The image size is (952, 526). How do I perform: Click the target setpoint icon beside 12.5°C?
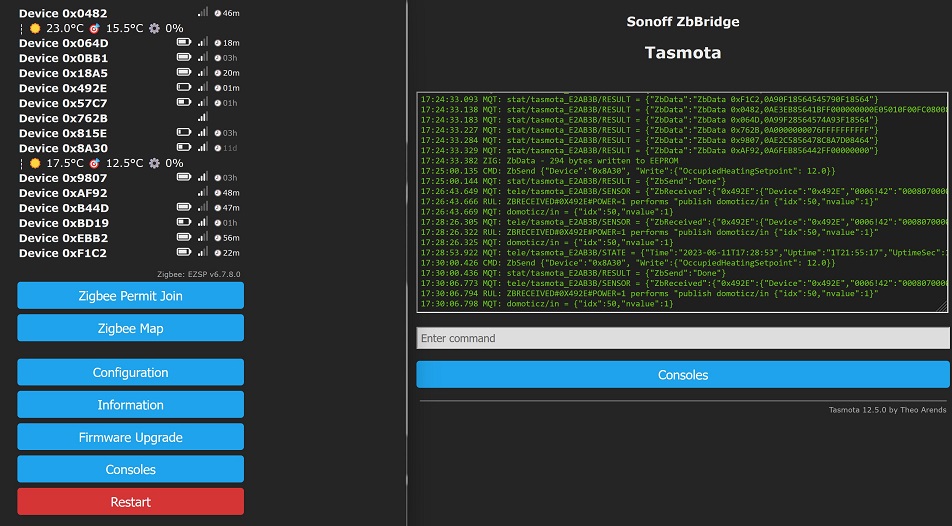(94, 163)
